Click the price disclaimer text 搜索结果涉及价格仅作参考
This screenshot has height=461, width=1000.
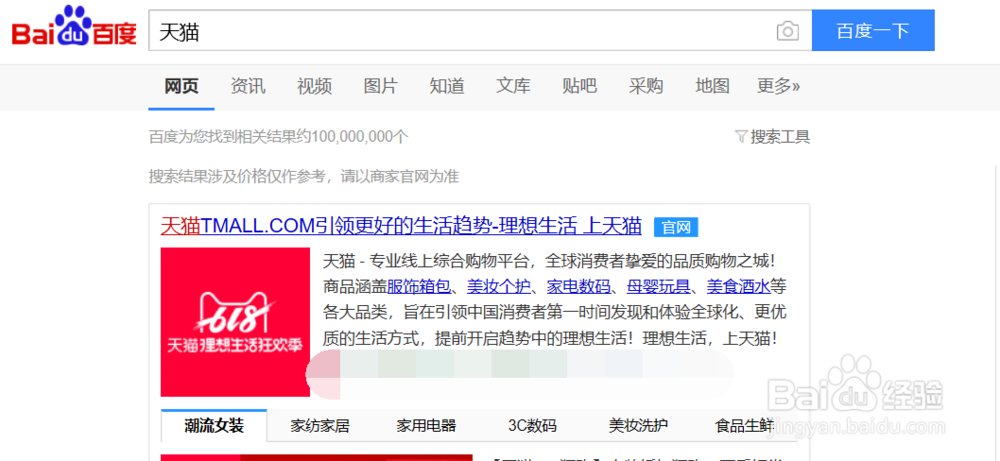pyautogui.click(x=236, y=176)
